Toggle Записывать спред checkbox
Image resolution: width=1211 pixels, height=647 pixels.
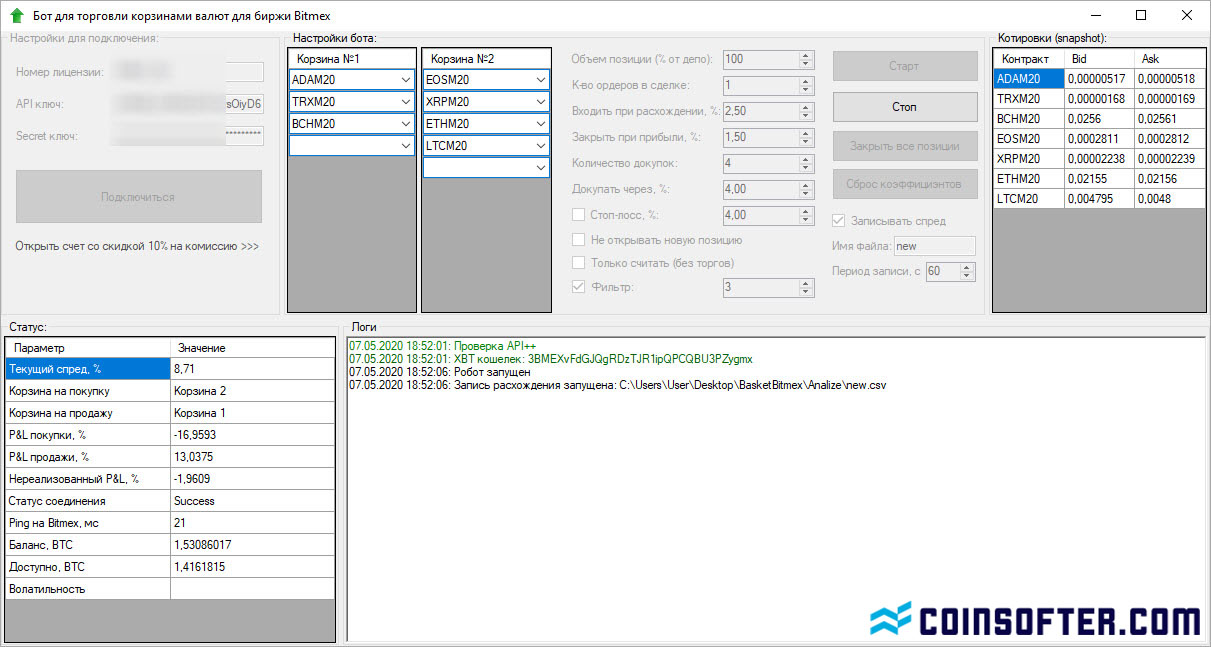click(x=839, y=221)
